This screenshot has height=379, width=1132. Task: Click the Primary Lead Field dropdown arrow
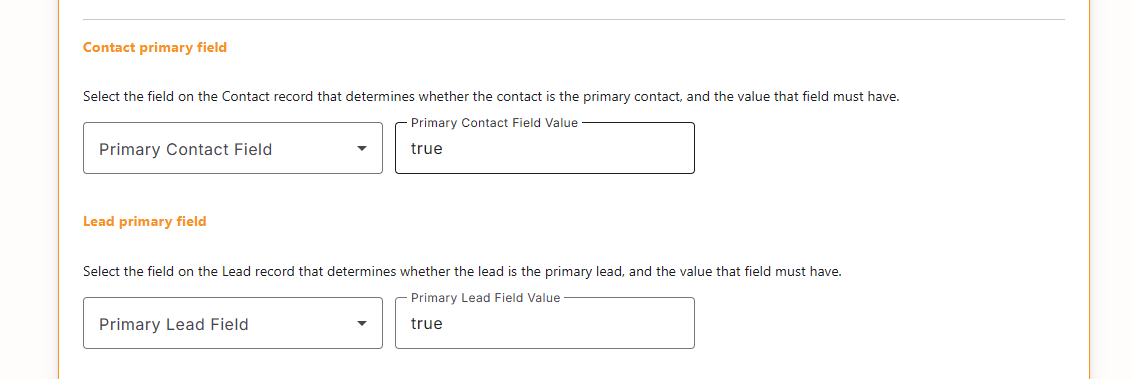(x=362, y=323)
